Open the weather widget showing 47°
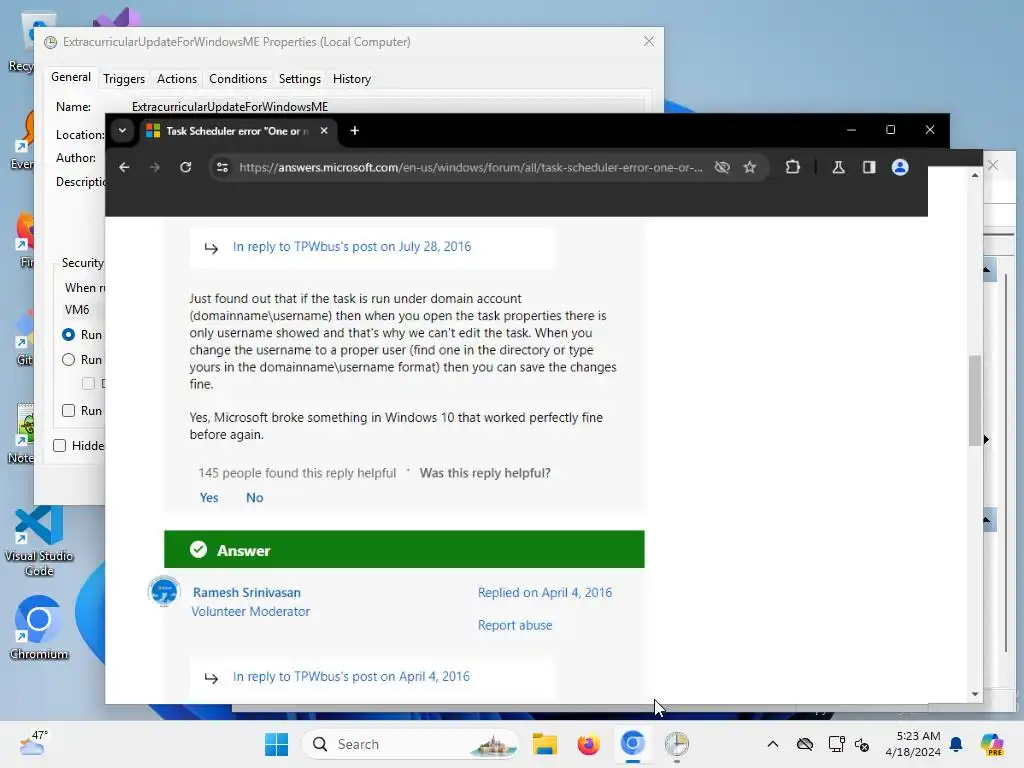Screen dimensions: 1024x768 click(33, 743)
